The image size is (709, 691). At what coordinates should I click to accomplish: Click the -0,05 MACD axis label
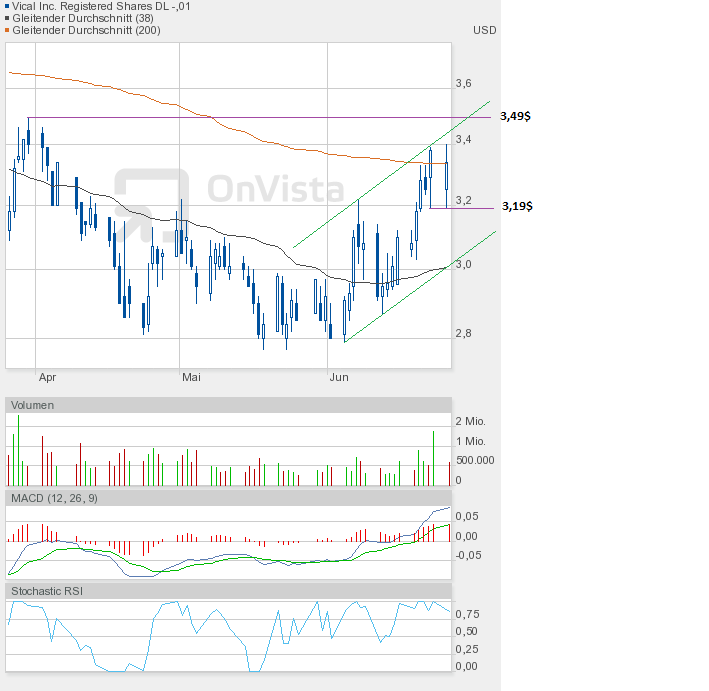pyautogui.click(x=468, y=555)
